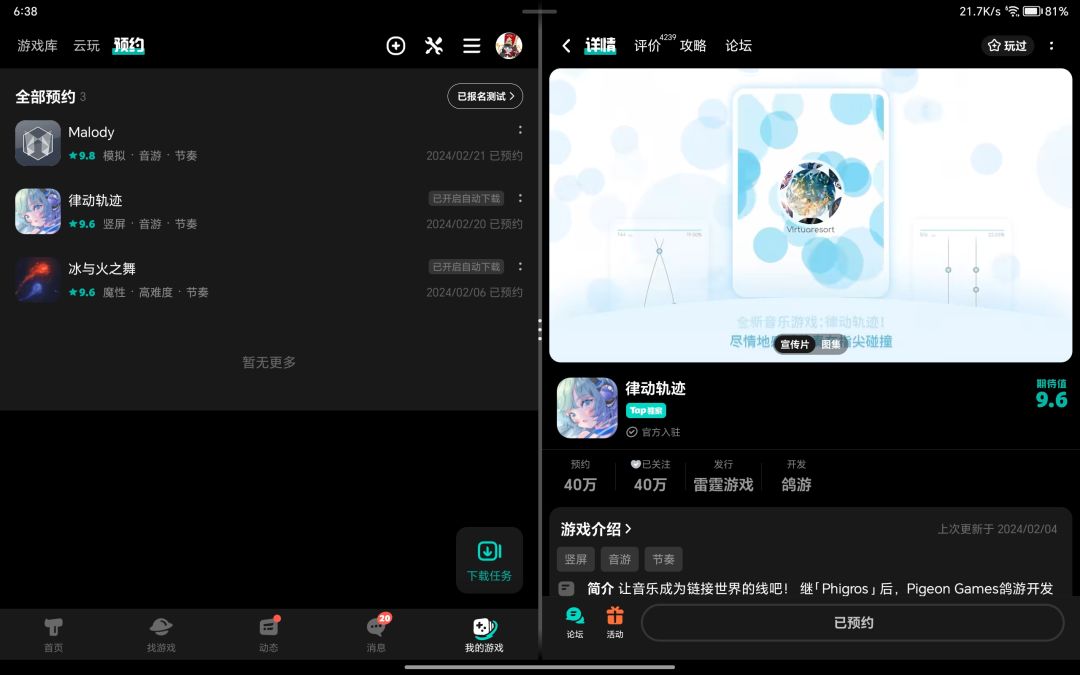
Task: Open more options for 律动轨迹 row
Action: pos(520,198)
